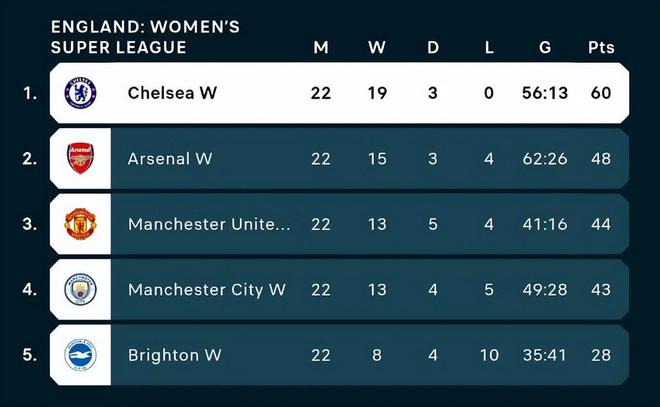Open the Arsenal W team link

pos(170,158)
